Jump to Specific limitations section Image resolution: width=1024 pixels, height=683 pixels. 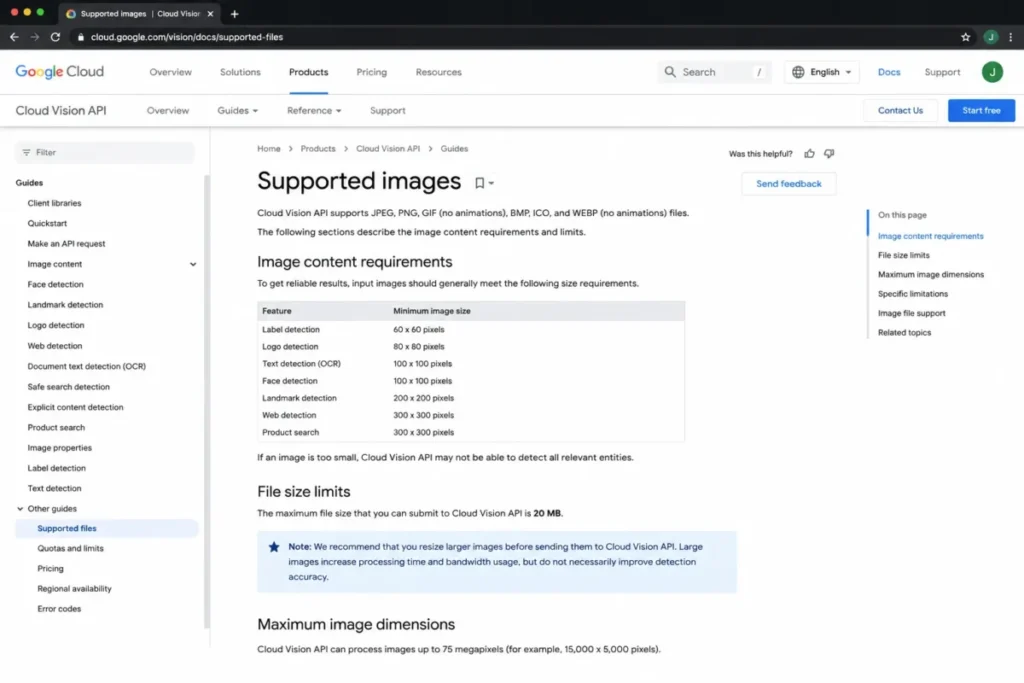pos(912,294)
